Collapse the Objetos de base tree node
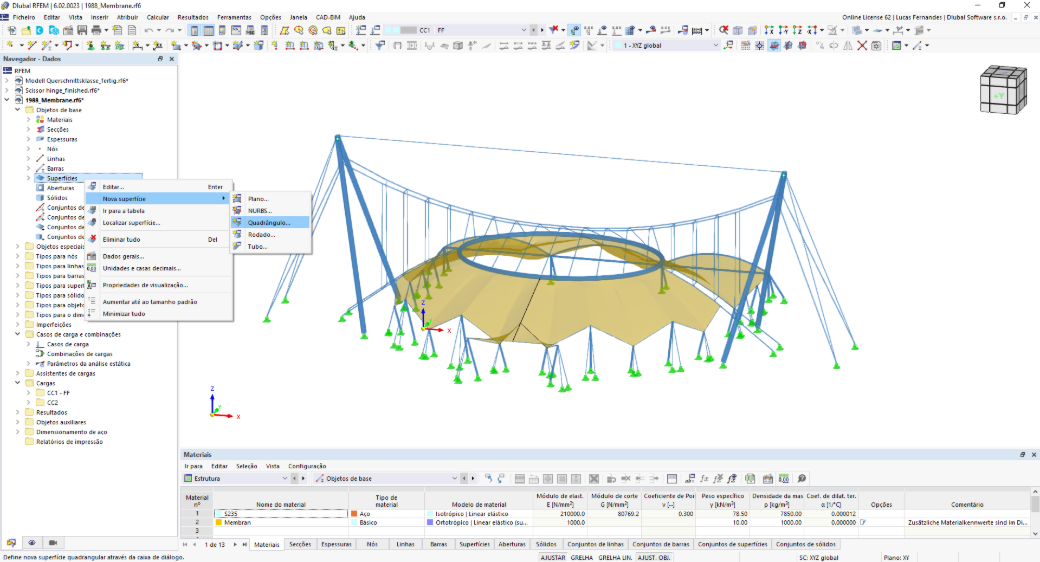Viewport: 1040px width, 562px height. 18,109
